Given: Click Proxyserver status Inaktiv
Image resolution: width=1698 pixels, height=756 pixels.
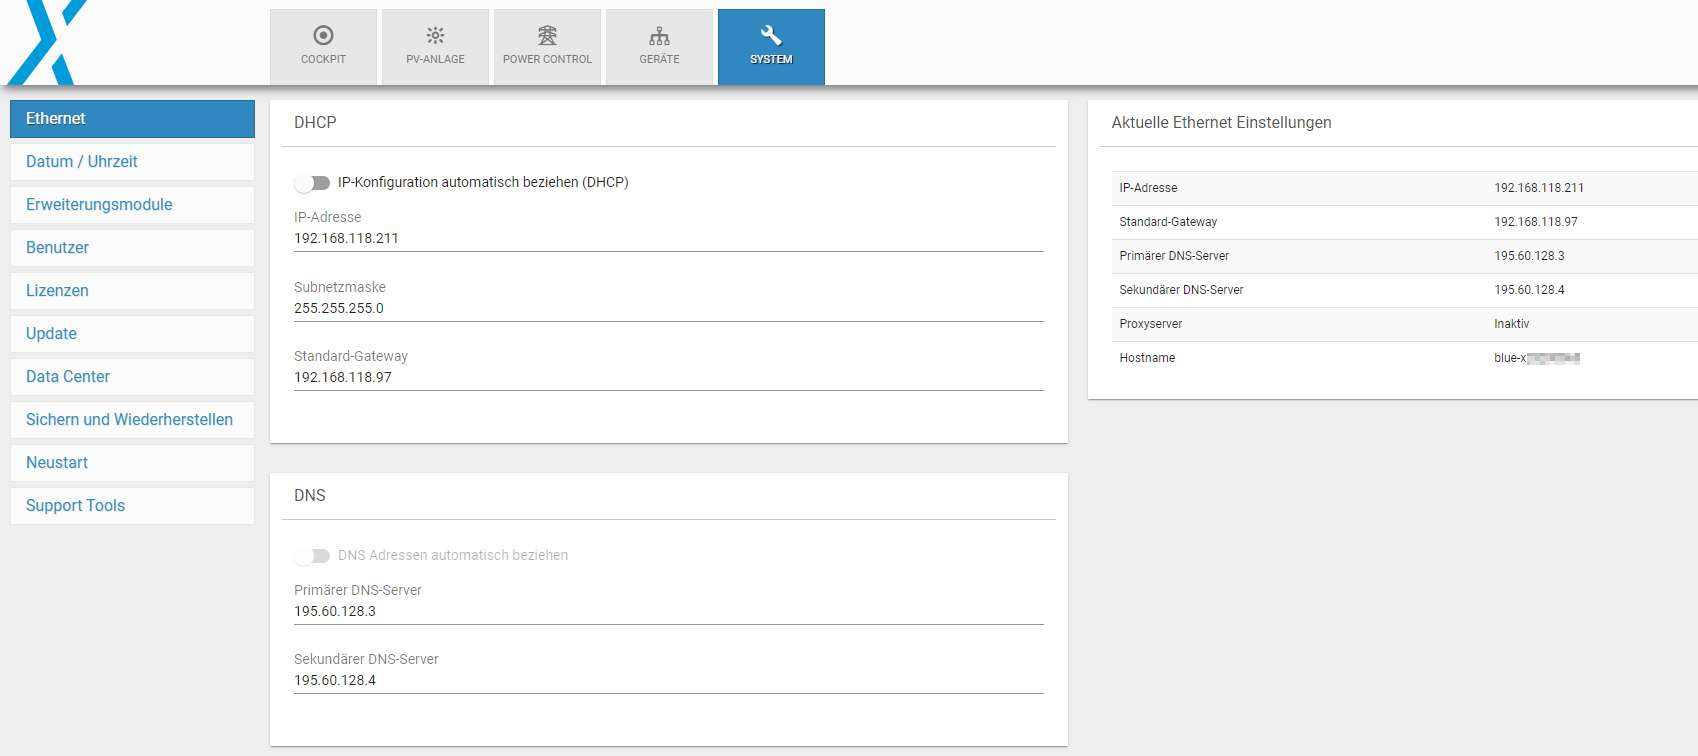Looking at the screenshot, I should coord(1511,324).
